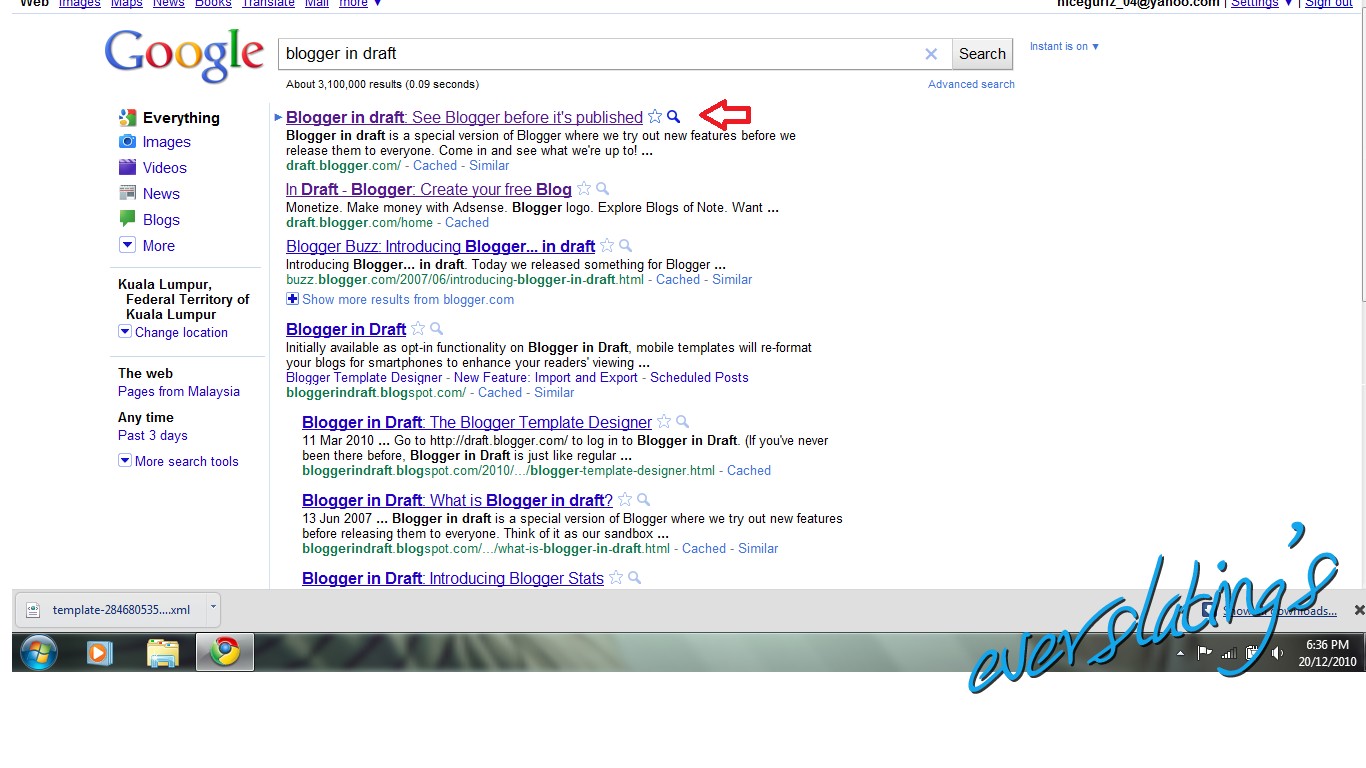This screenshot has height=768, width=1366.
Task: Star the 'What is Blogger in draft?' result
Action: [625, 500]
